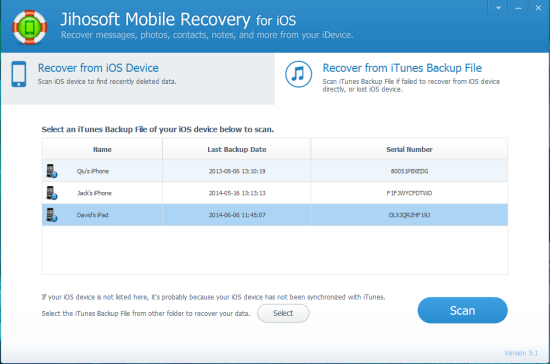
Task: Switch to Recover from iTunes Backup File tab
Action: 412,79
